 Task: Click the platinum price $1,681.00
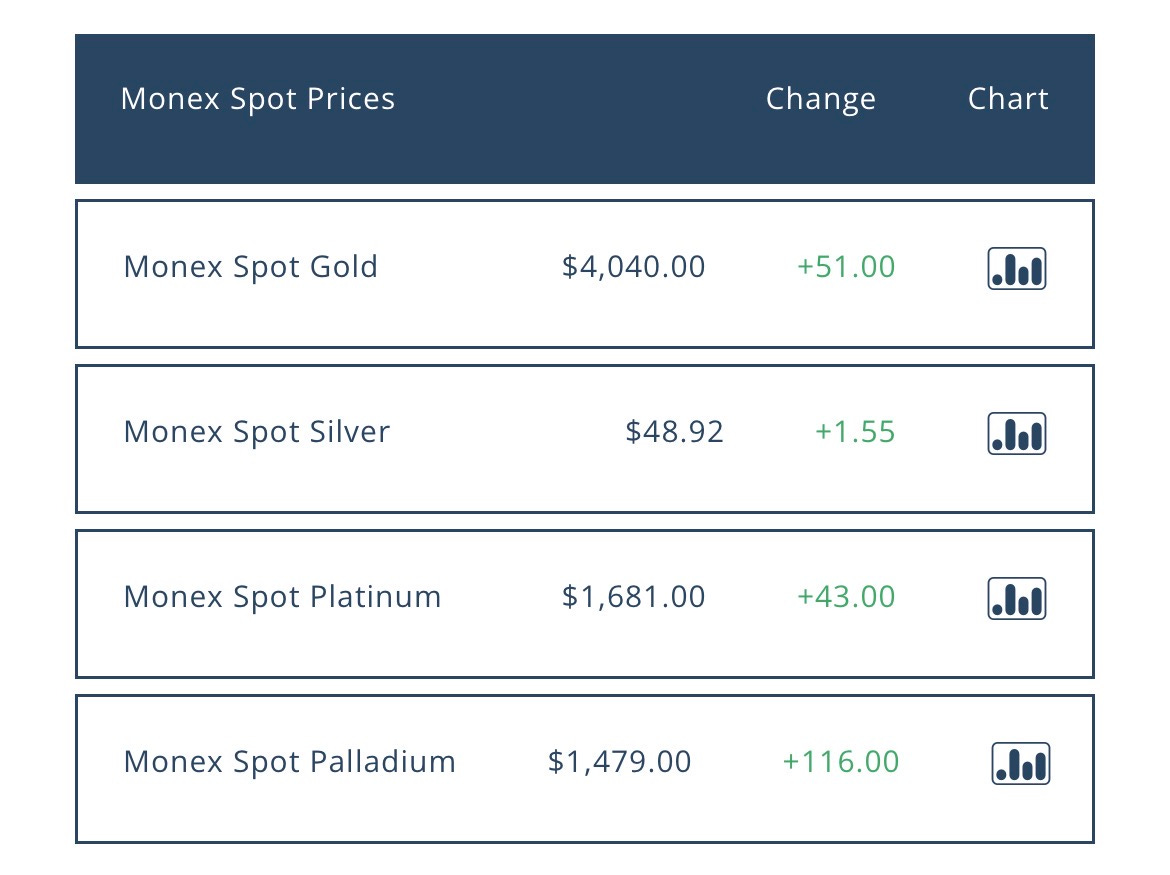click(633, 597)
